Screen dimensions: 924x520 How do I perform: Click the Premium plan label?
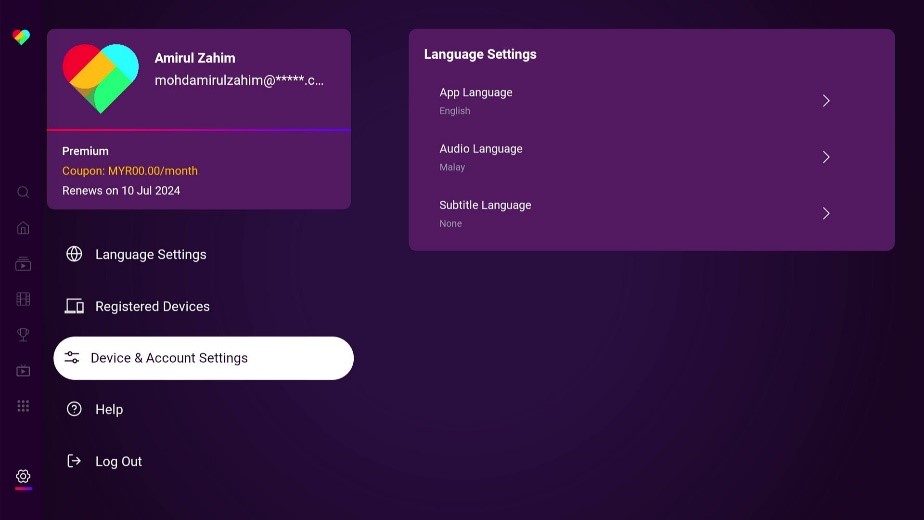point(85,151)
